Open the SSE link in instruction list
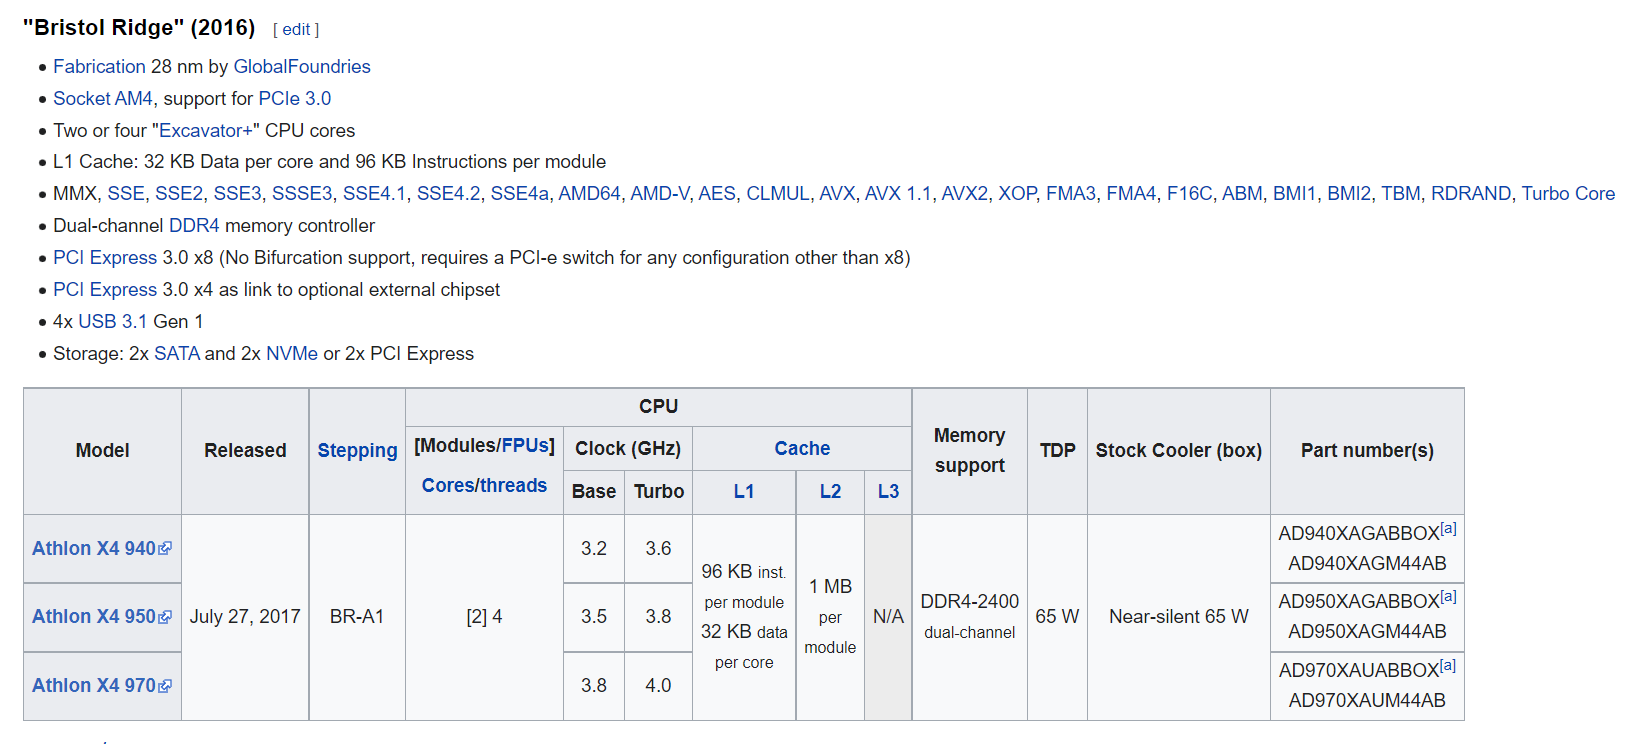Viewport: 1629px width, 744px height. 126,193
